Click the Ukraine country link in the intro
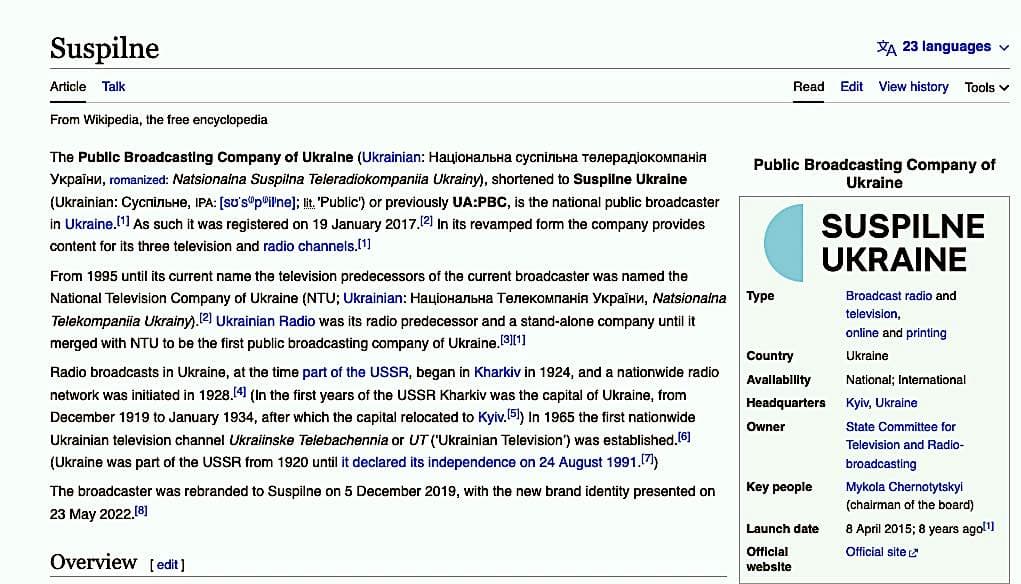Screen dimensions: 1021x584 89,224
